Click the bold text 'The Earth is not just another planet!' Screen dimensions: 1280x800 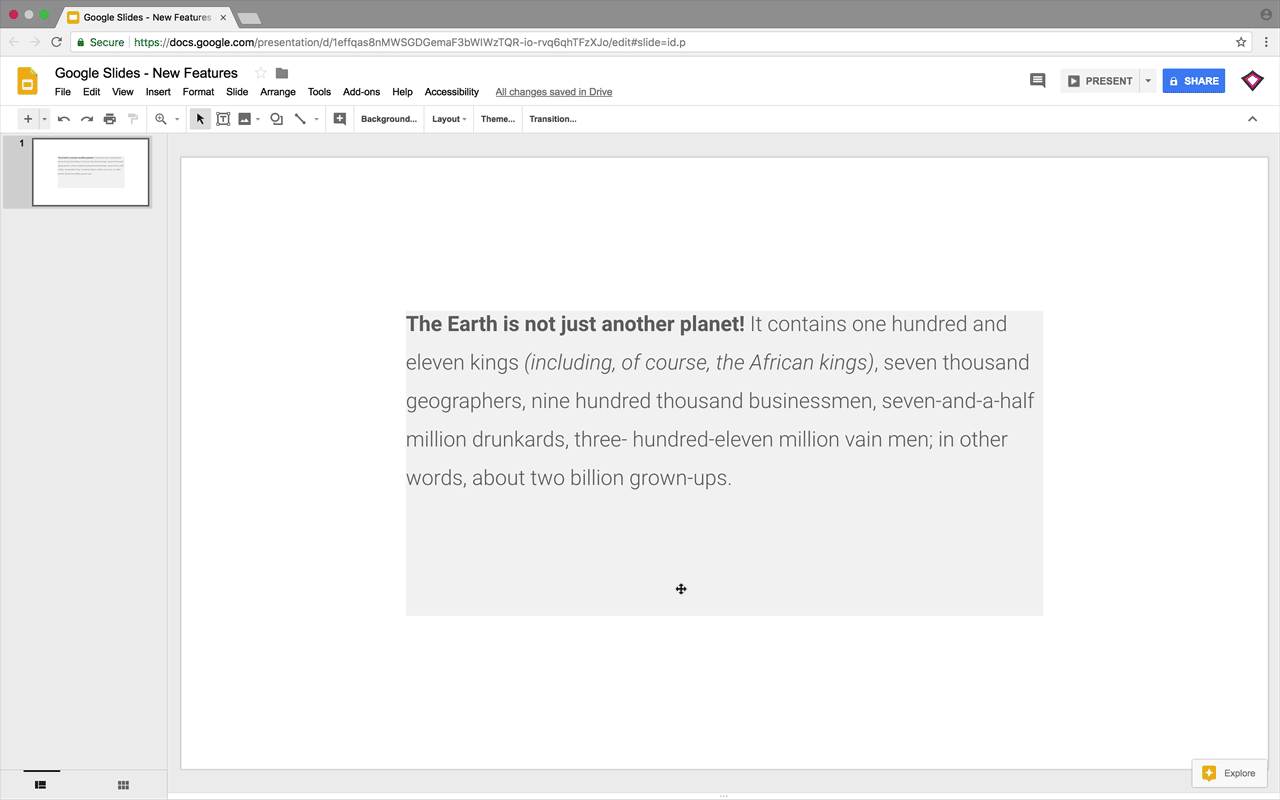pyautogui.click(x=575, y=324)
